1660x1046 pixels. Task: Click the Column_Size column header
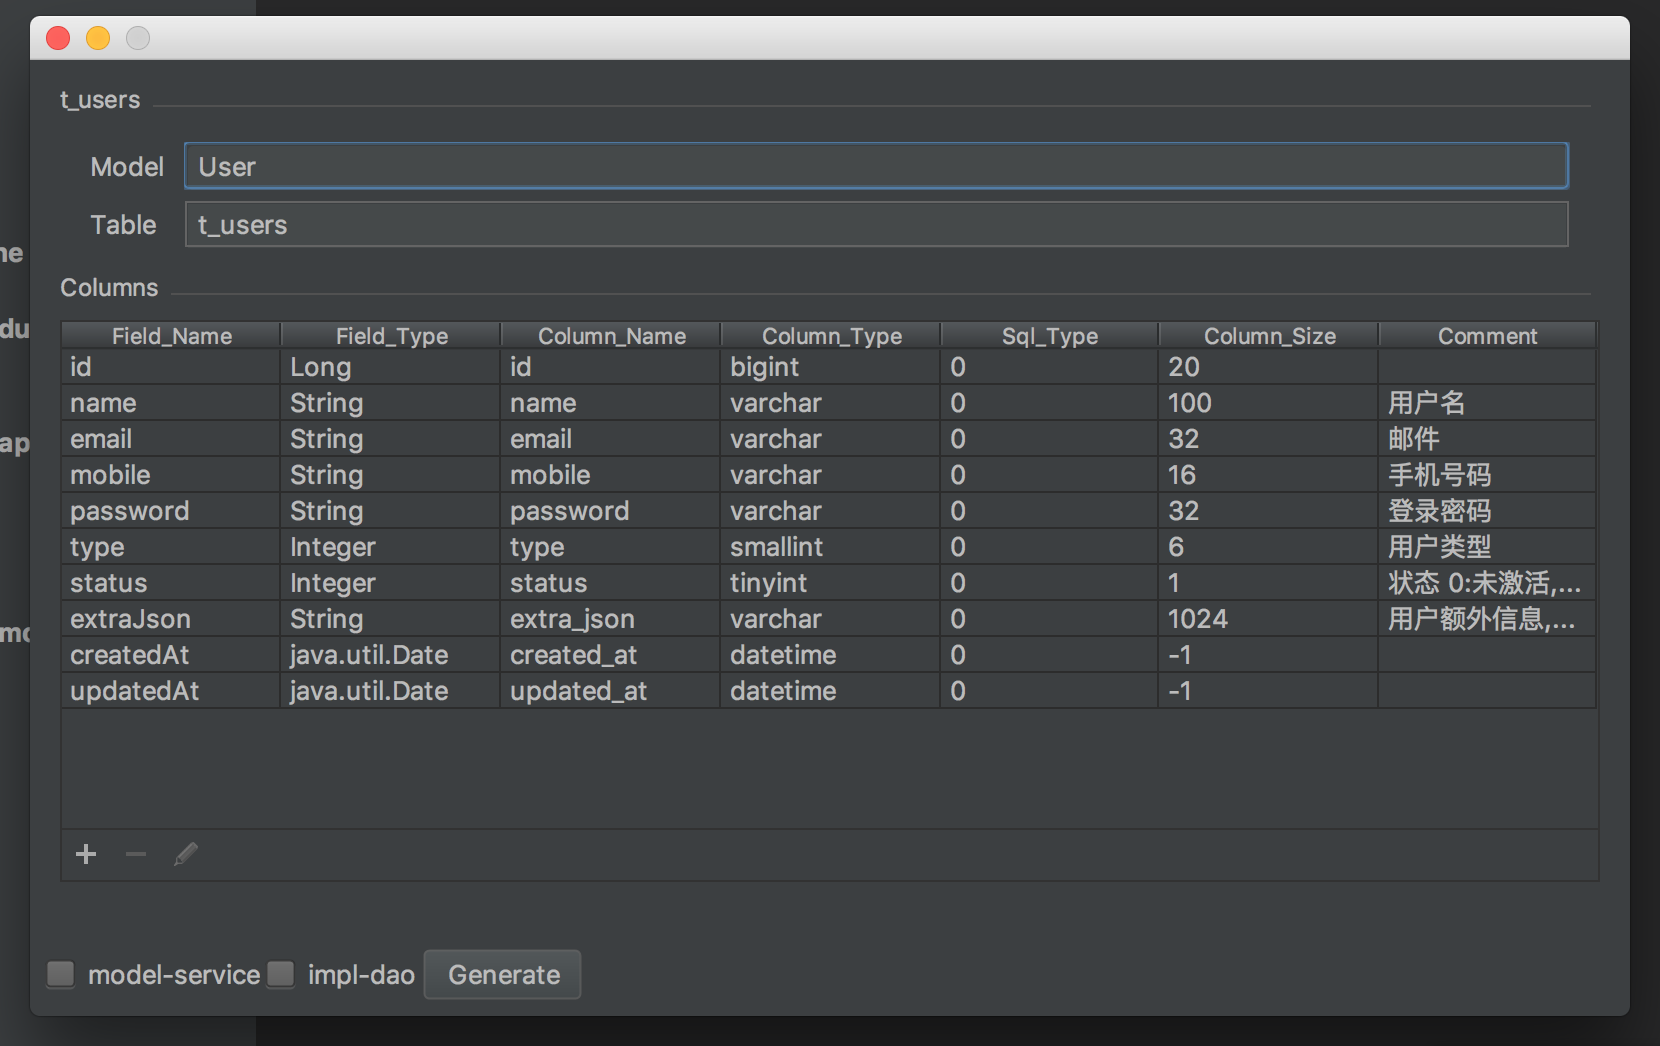point(1269,336)
